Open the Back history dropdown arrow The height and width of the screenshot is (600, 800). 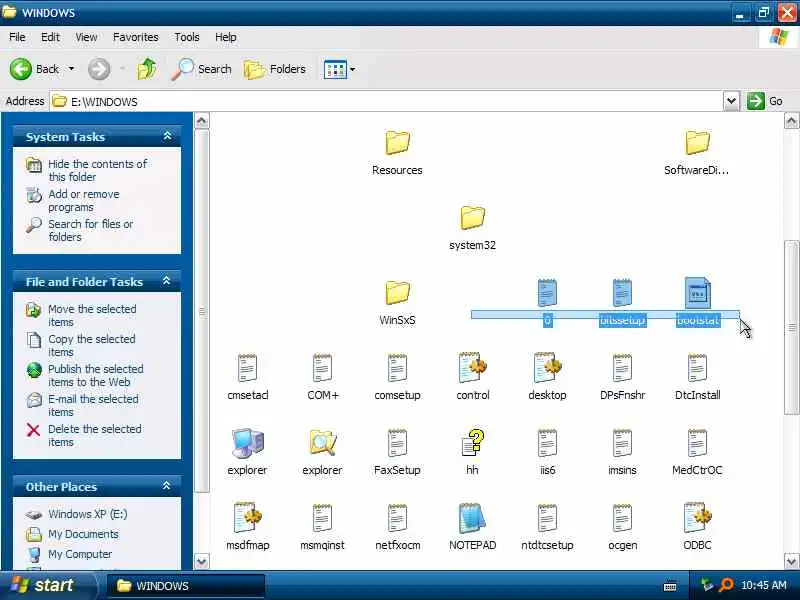[x=71, y=69]
